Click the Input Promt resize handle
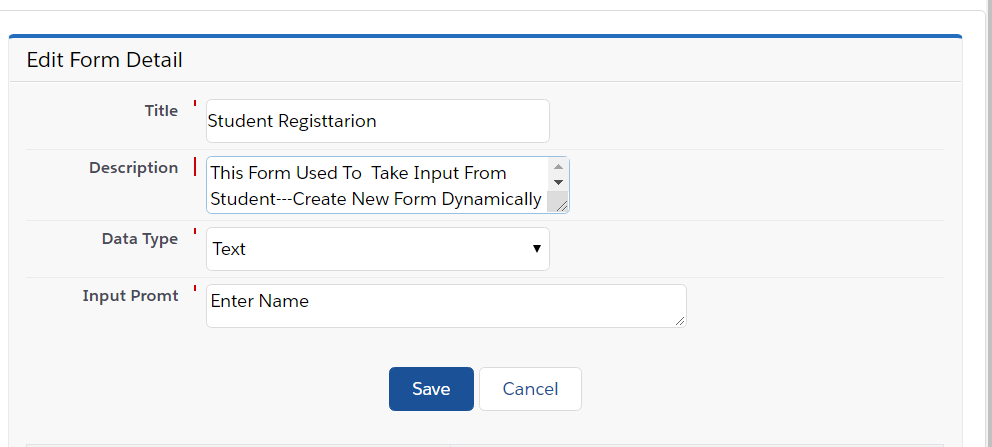The width and height of the screenshot is (992, 447). [680, 320]
